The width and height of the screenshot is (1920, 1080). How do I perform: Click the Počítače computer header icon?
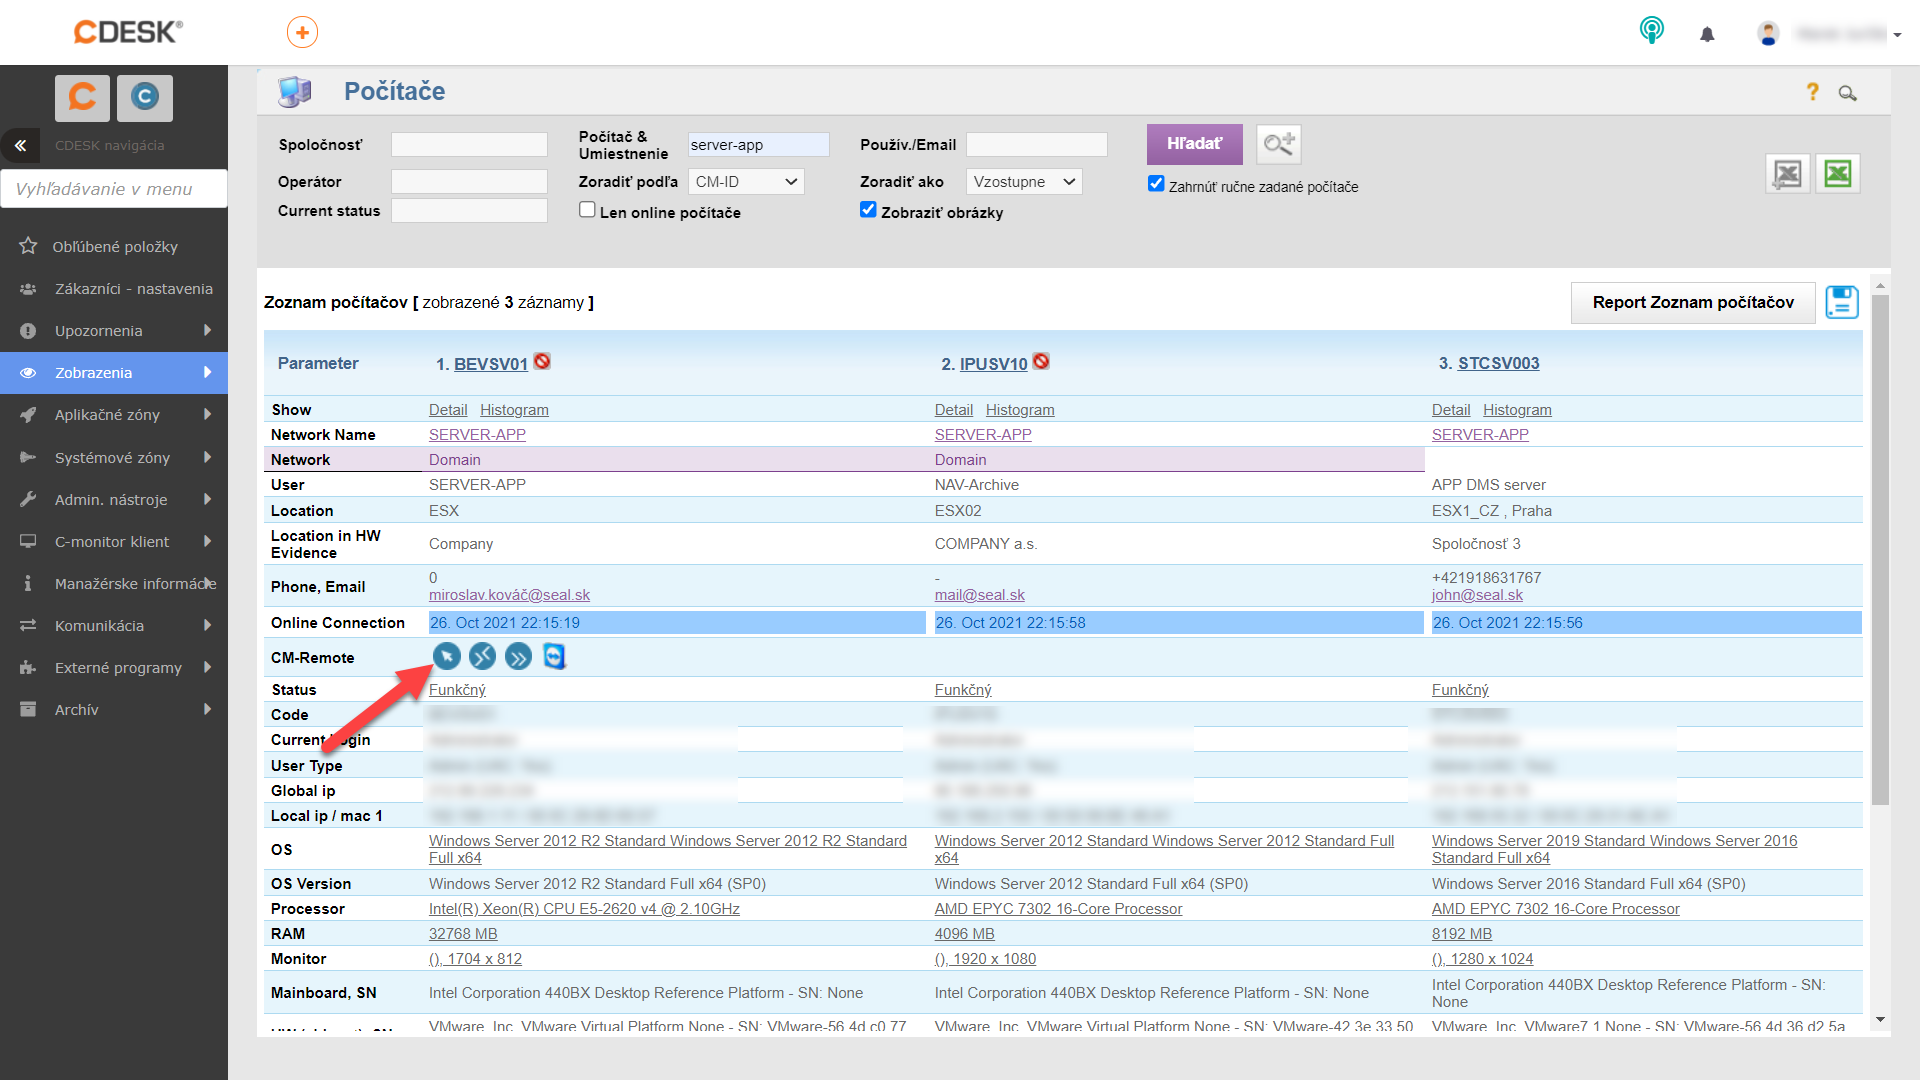(x=295, y=92)
